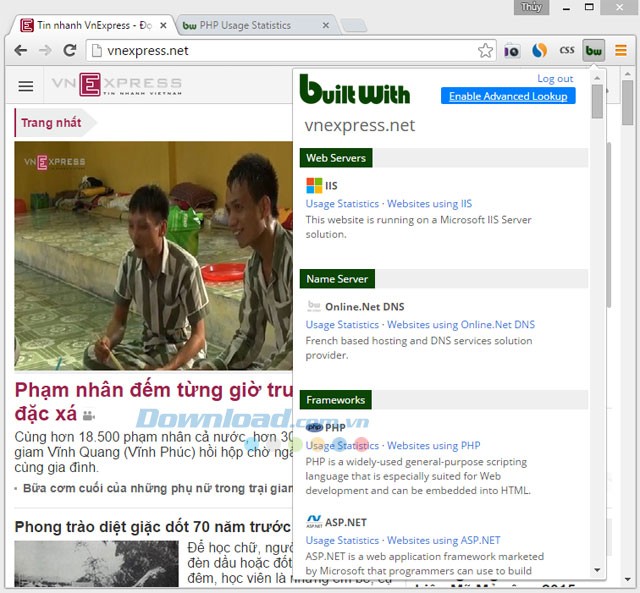Reload the page with refresh icon
The width and height of the screenshot is (640, 593).
pos(71,51)
